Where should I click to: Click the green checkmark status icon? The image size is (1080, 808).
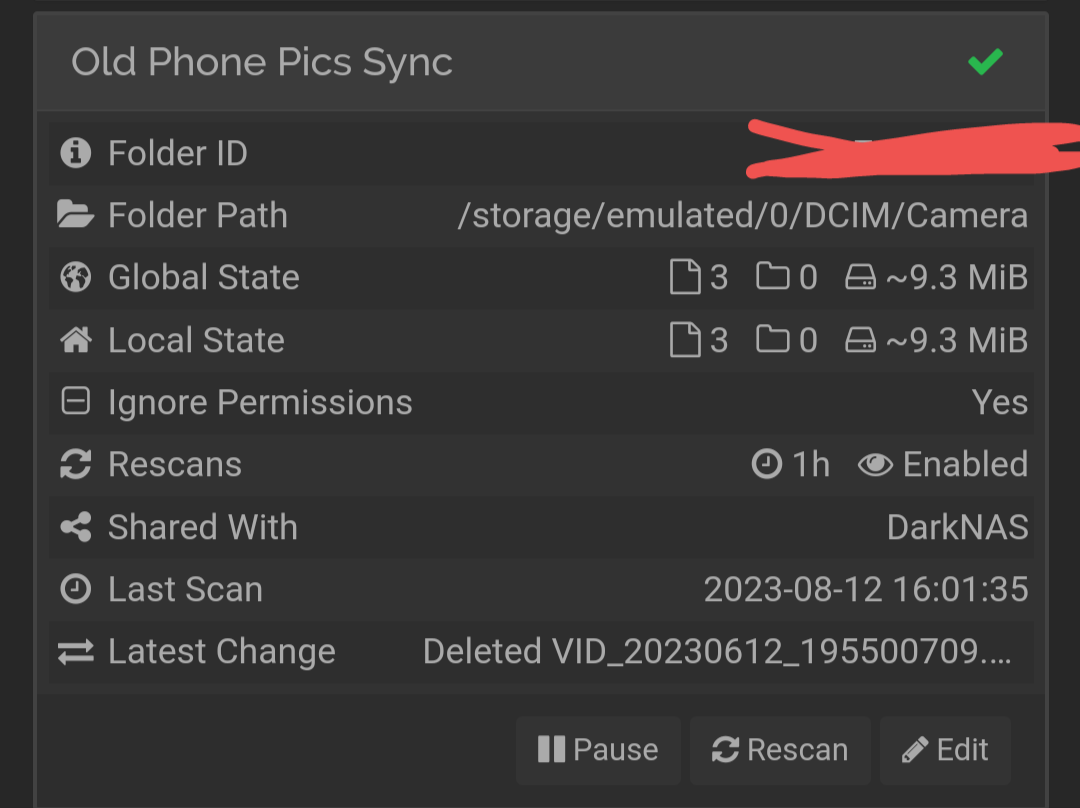coord(986,62)
